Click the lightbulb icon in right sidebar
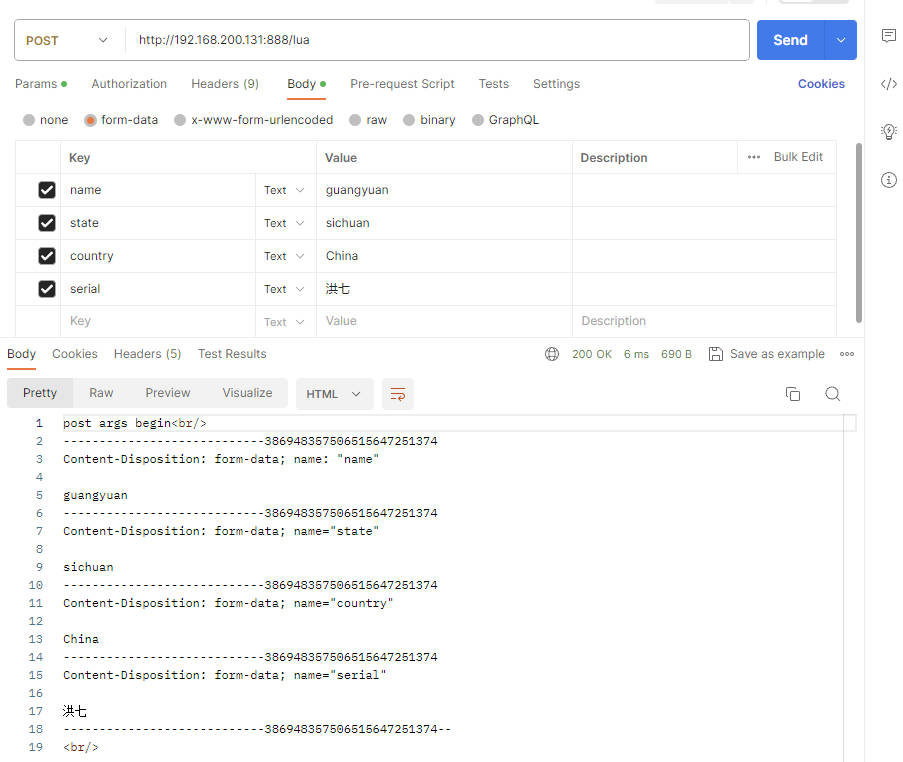 [x=888, y=131]
